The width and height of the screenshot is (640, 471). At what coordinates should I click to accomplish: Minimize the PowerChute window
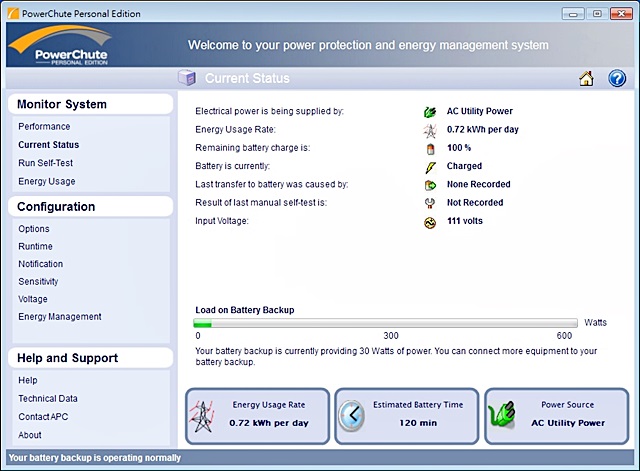click(x=573, y=14)
